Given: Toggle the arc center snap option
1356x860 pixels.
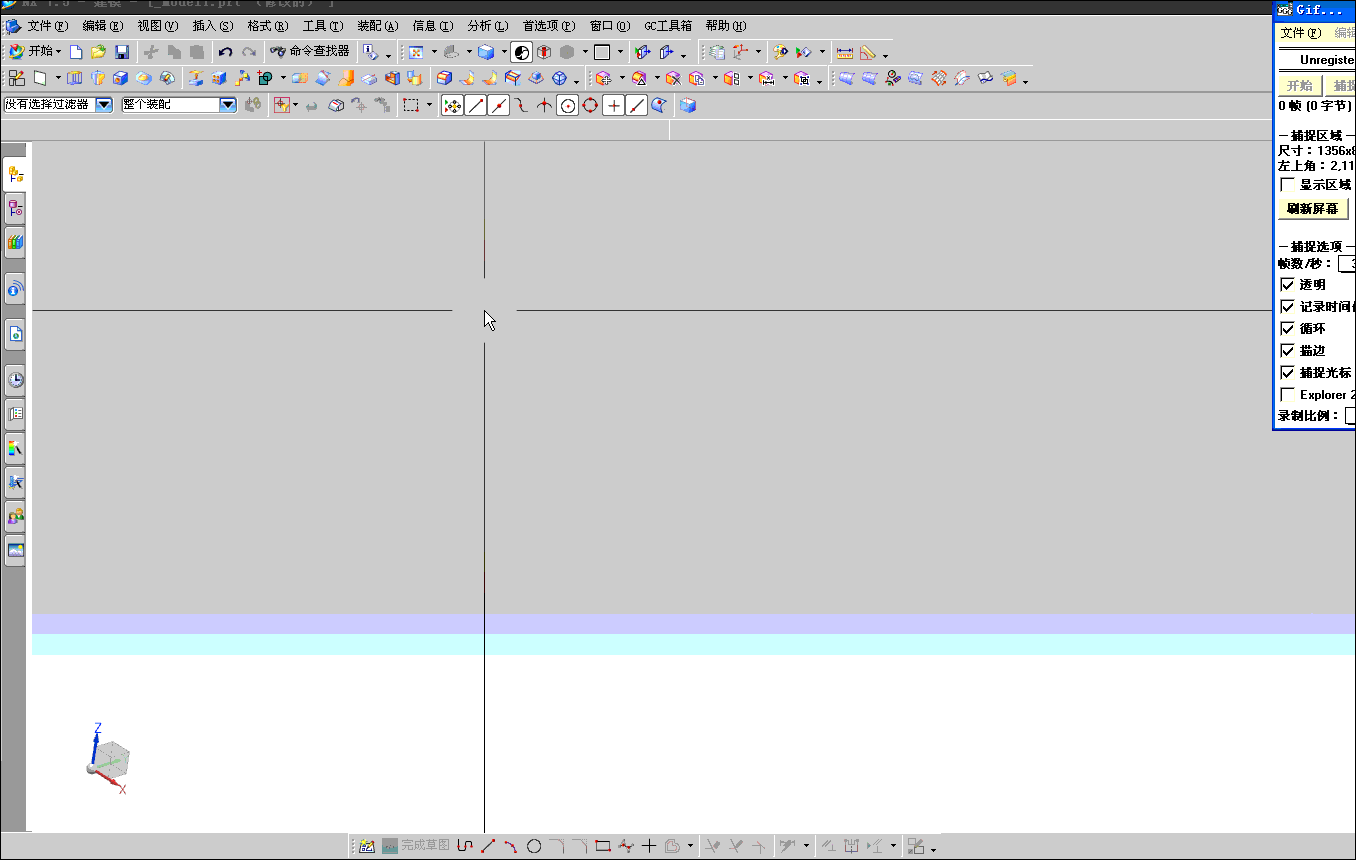Looking at the screenshot, I should [568, 105].
